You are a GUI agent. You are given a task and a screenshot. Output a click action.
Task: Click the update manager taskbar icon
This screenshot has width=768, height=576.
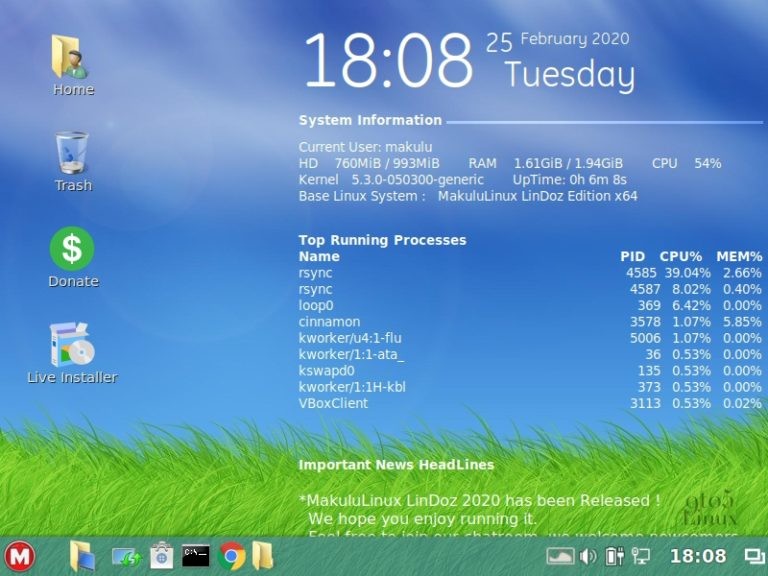tap(125, 556)
